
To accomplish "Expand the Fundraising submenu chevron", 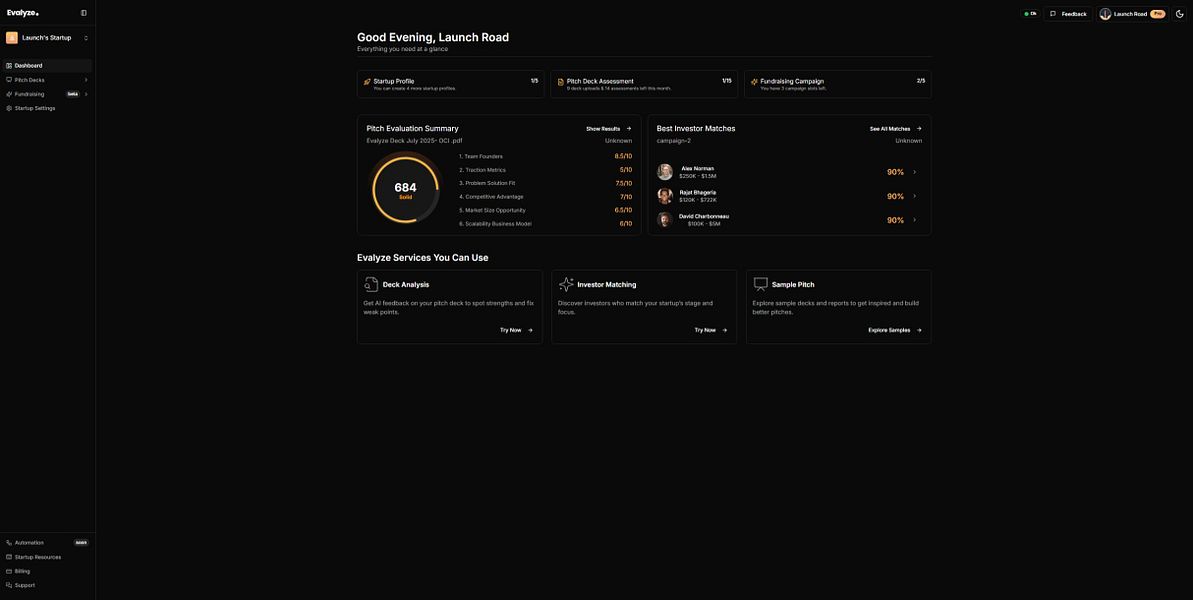I will (86, 94).
